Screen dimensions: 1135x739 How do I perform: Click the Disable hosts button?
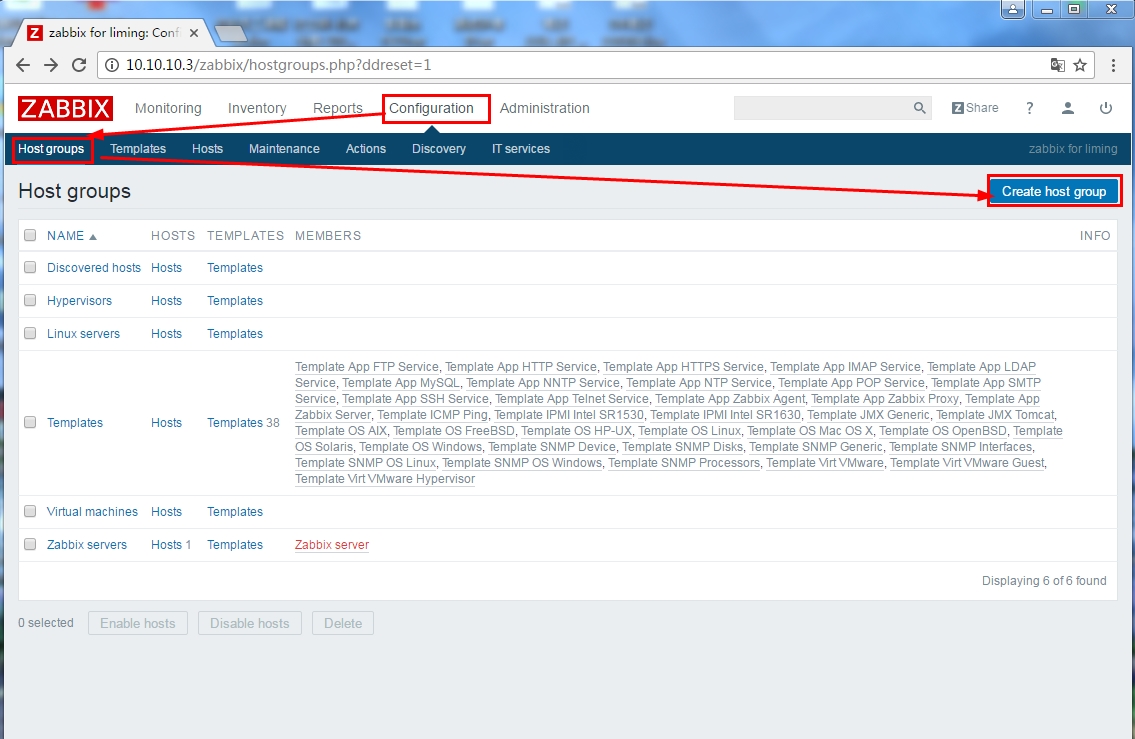click(x=250, y=623)
